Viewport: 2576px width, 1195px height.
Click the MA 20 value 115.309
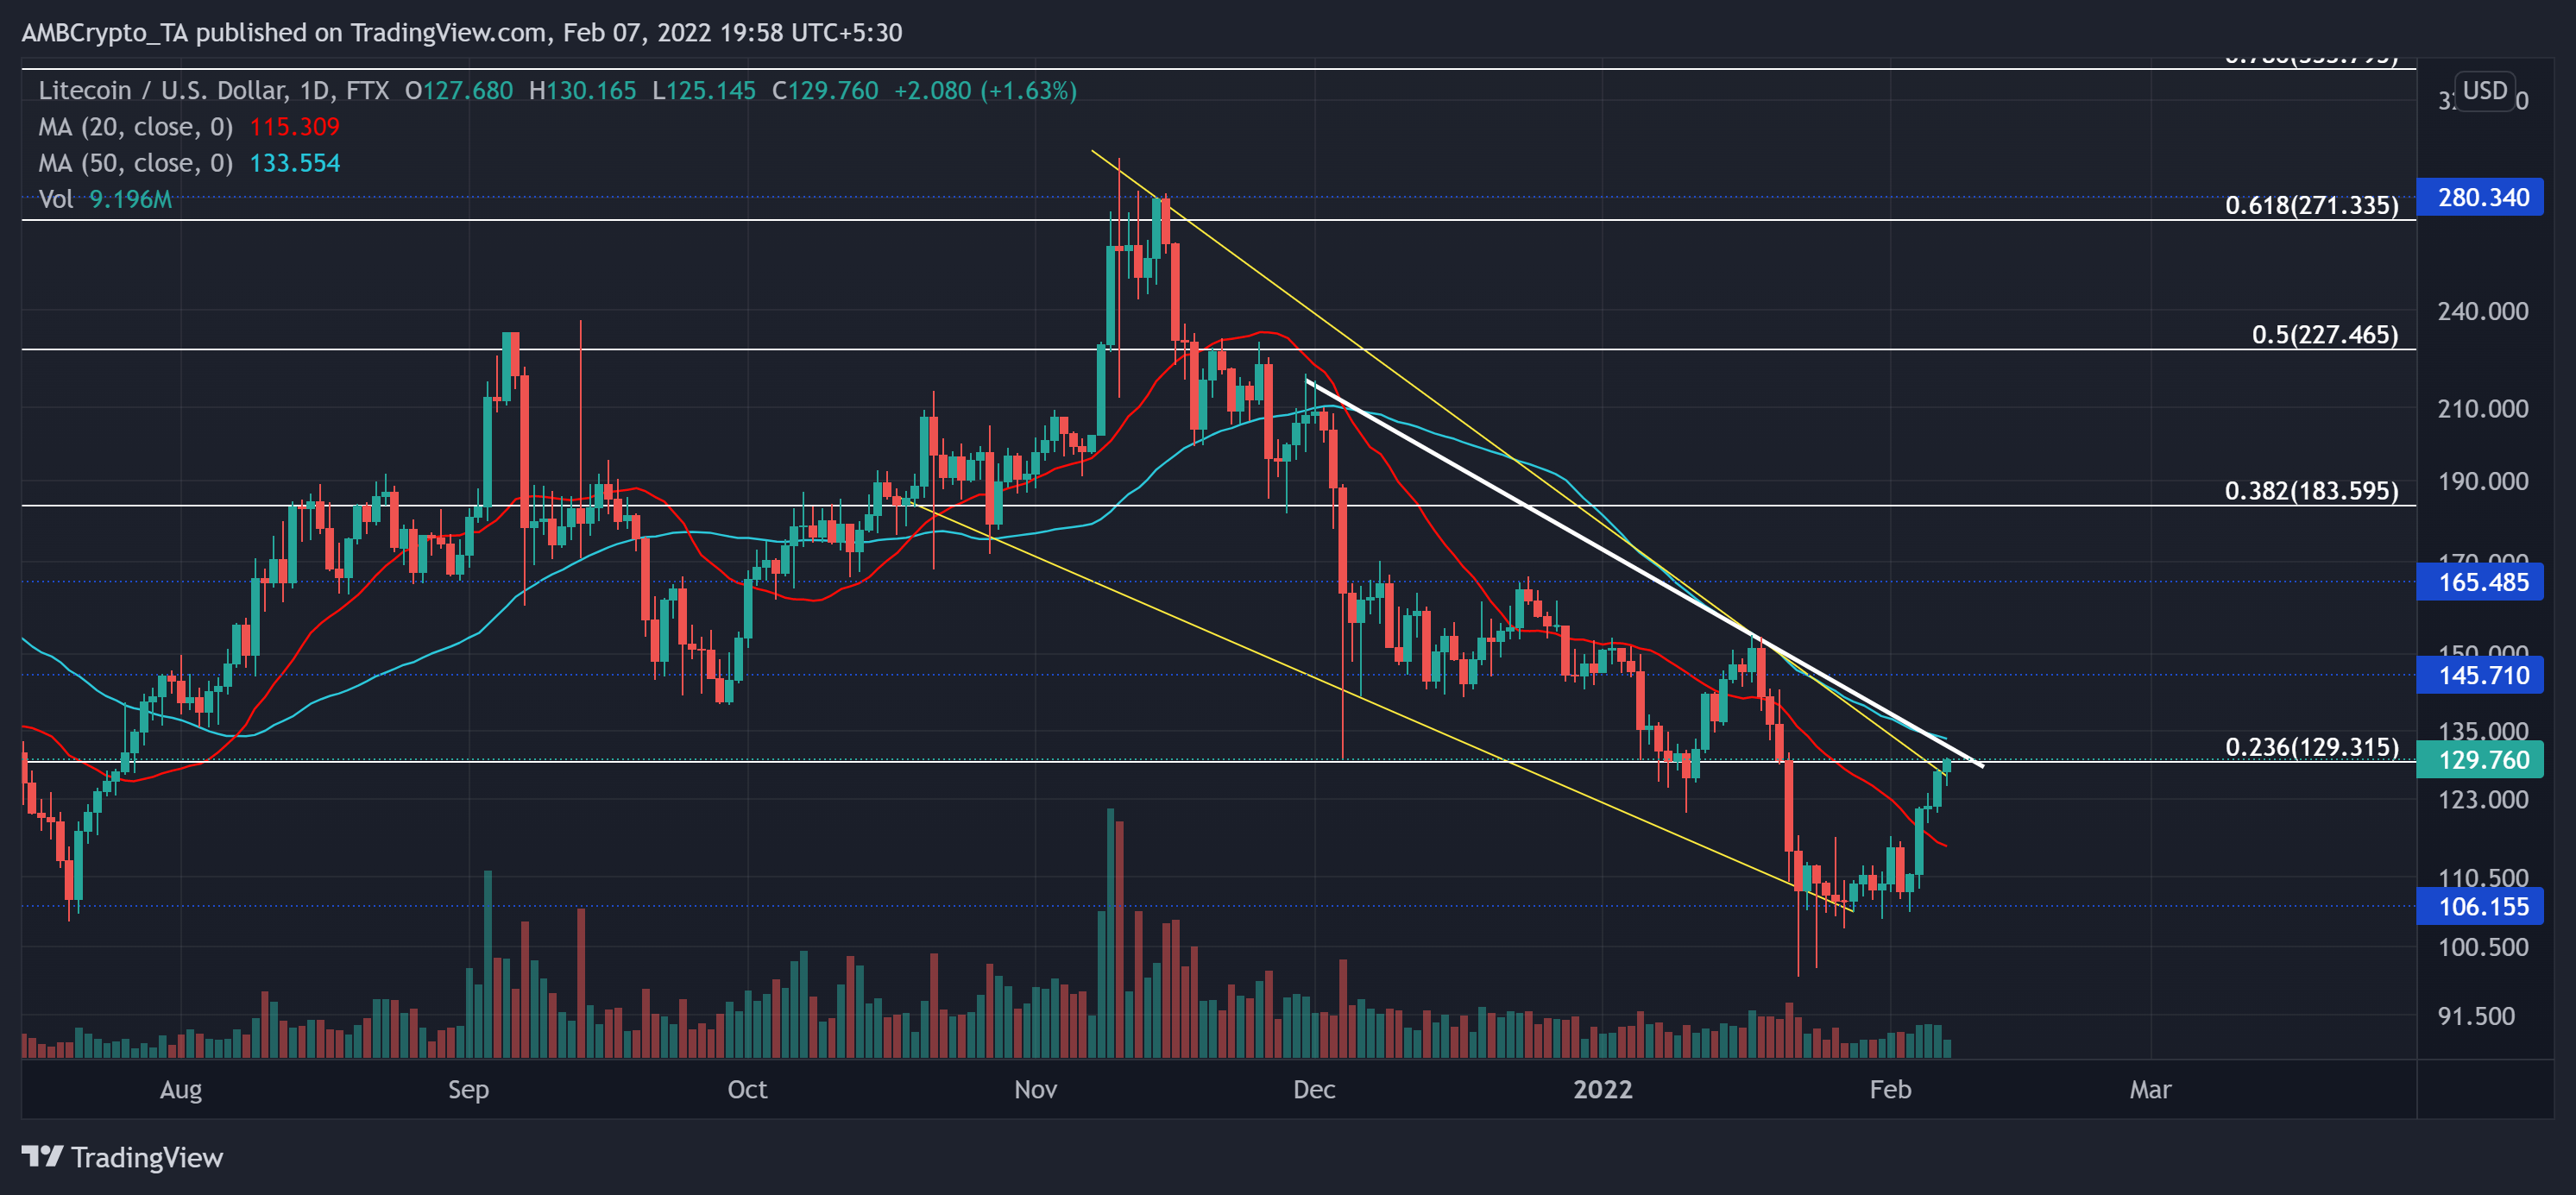294,127
